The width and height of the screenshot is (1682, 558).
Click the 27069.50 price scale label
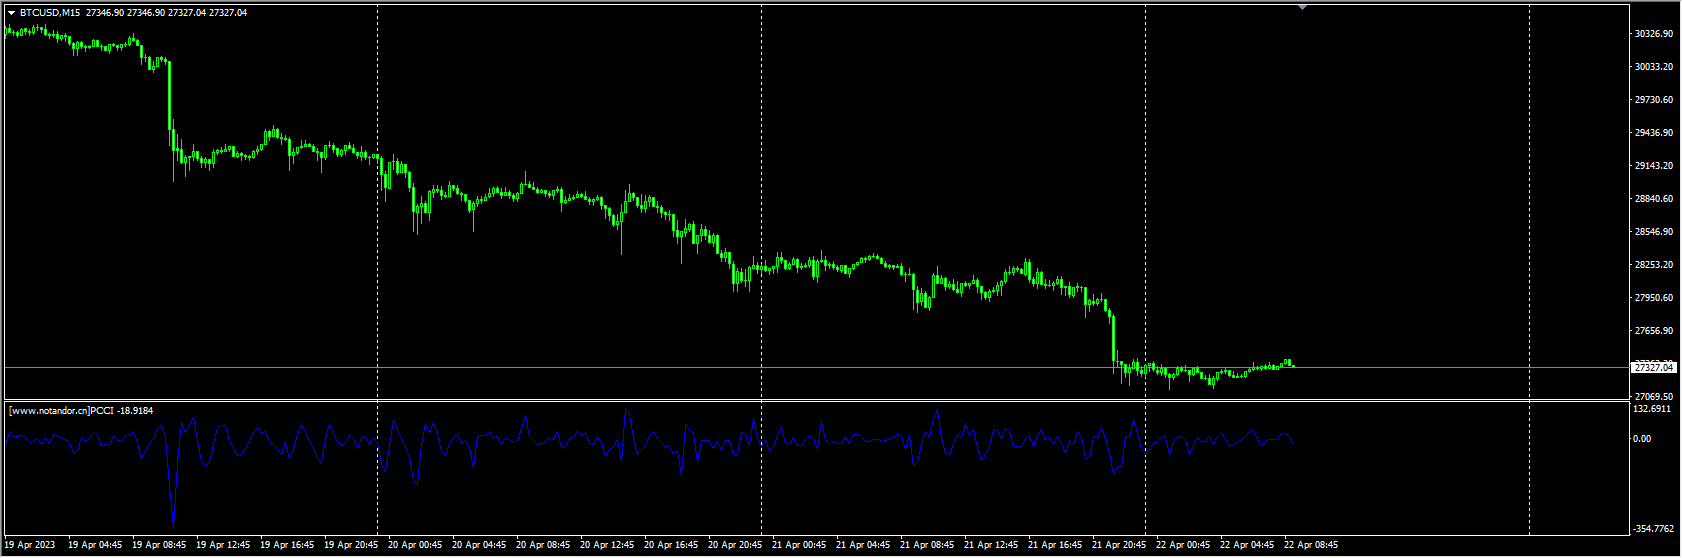click(1653, 397)
